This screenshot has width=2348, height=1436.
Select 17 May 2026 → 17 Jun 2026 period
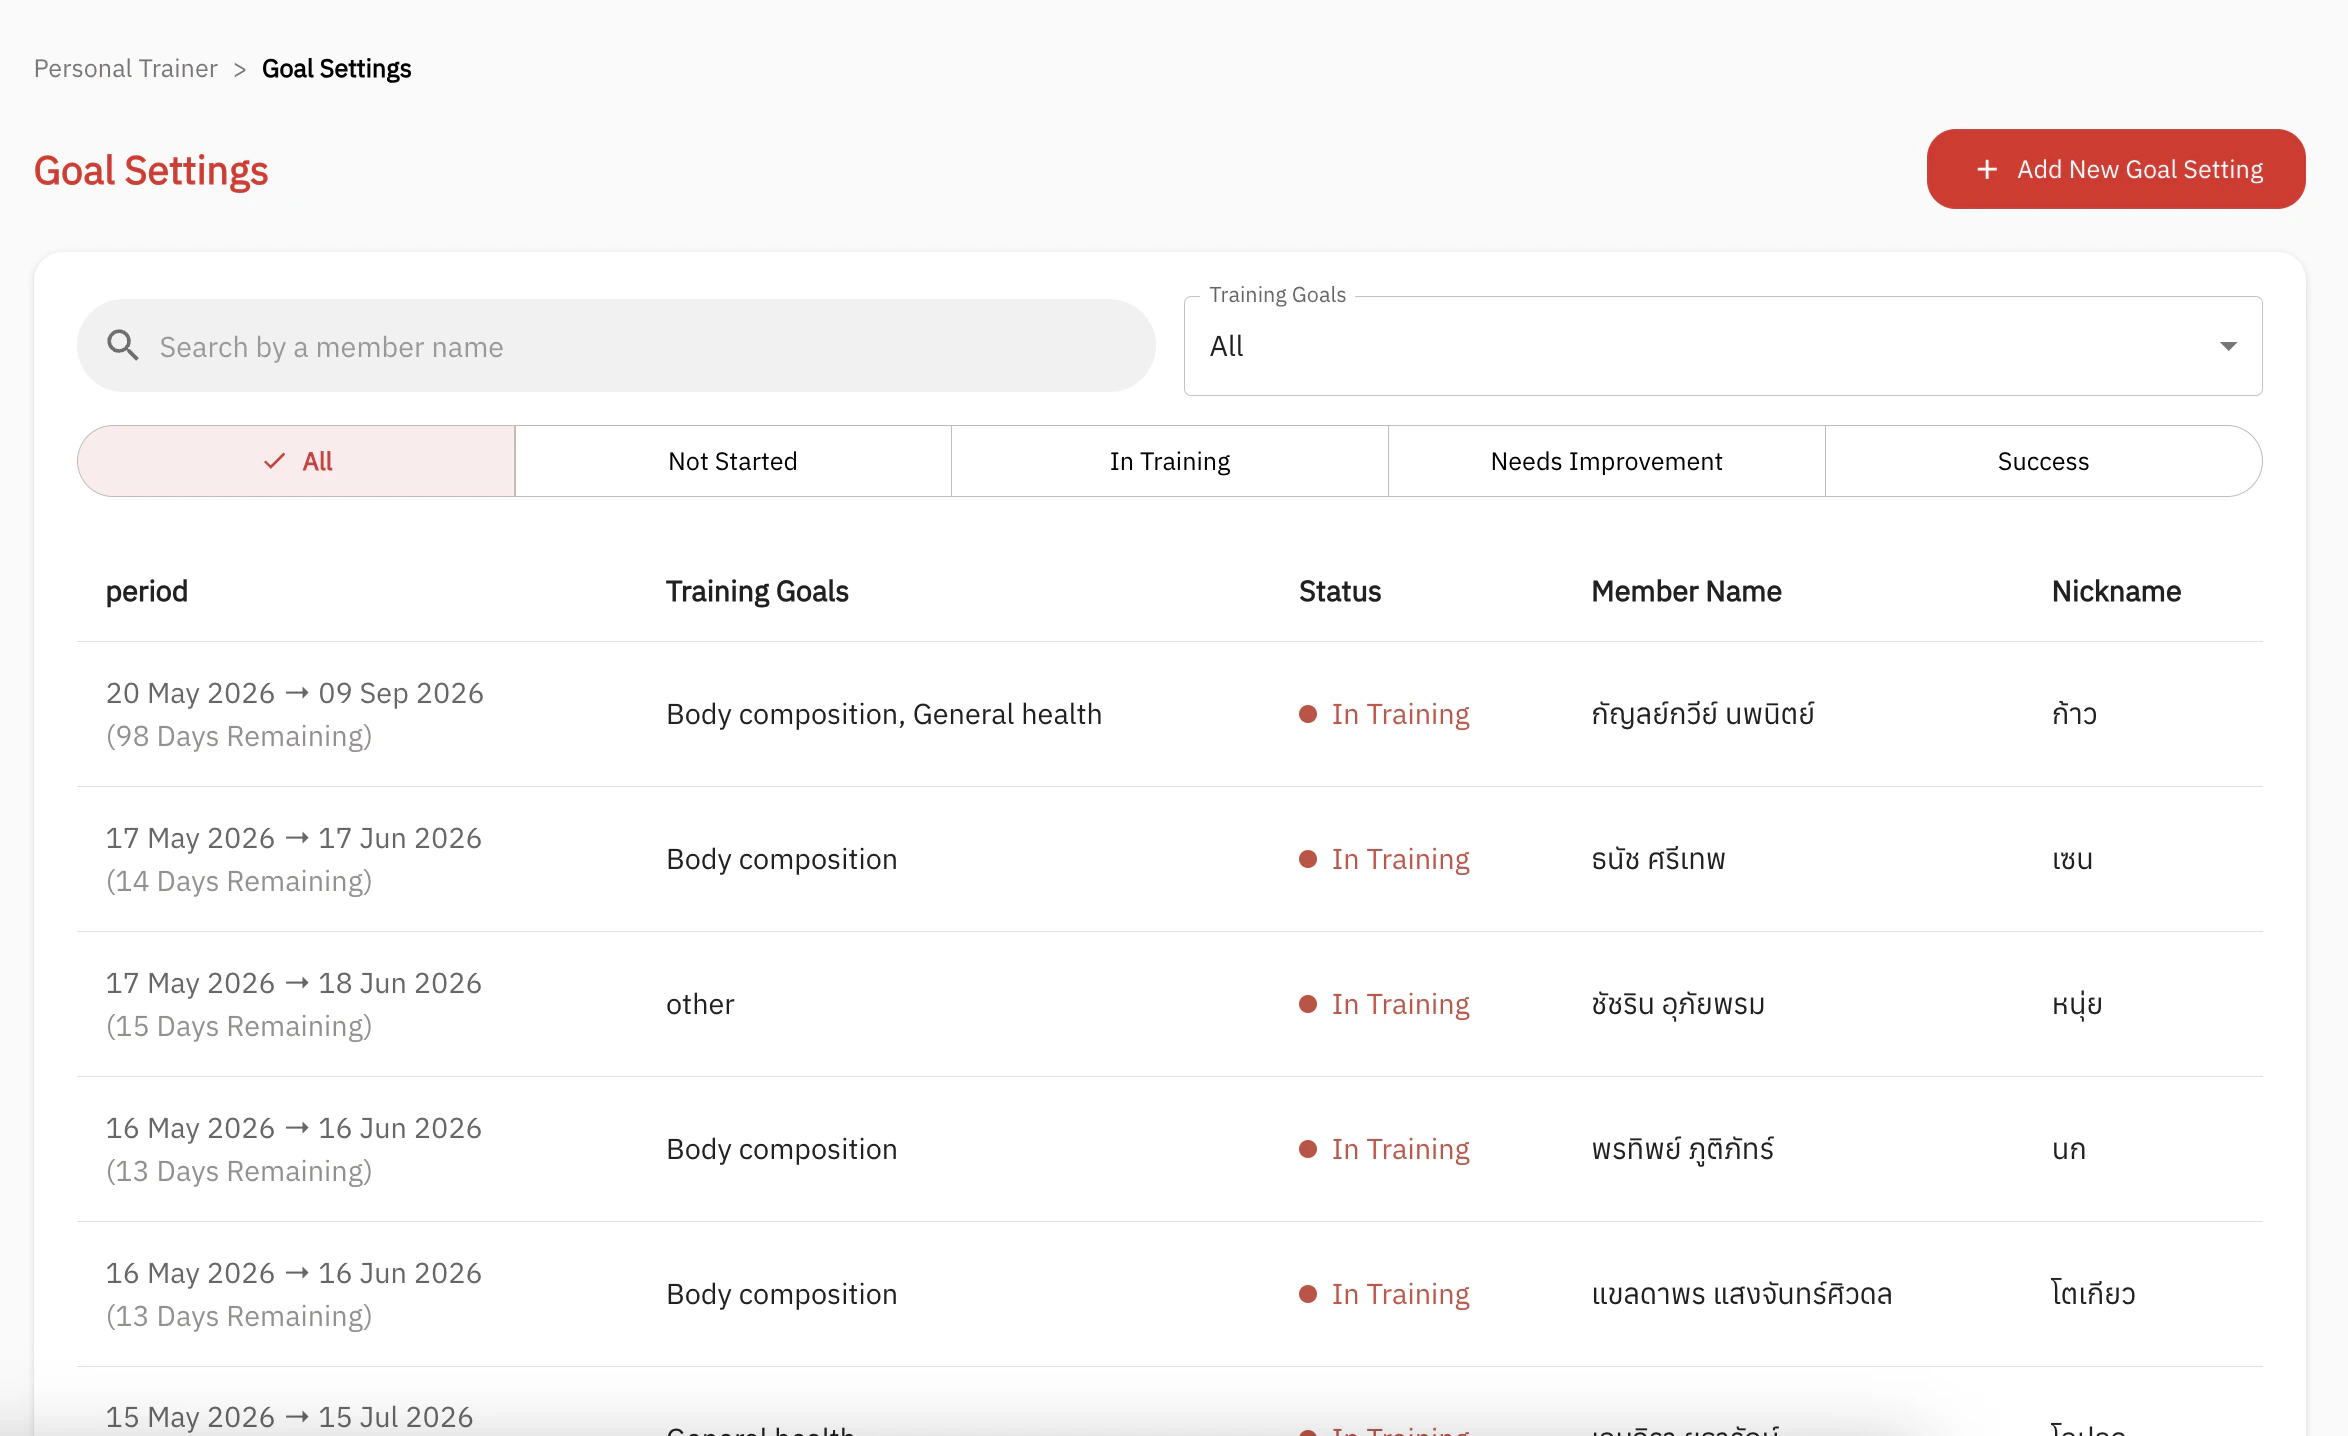pos(294,838)
